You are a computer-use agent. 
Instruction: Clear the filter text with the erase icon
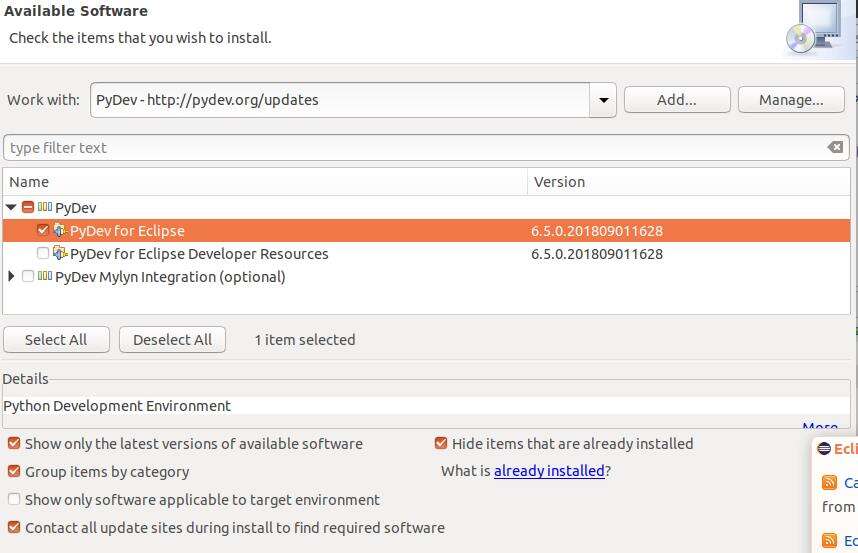point(835,147)
